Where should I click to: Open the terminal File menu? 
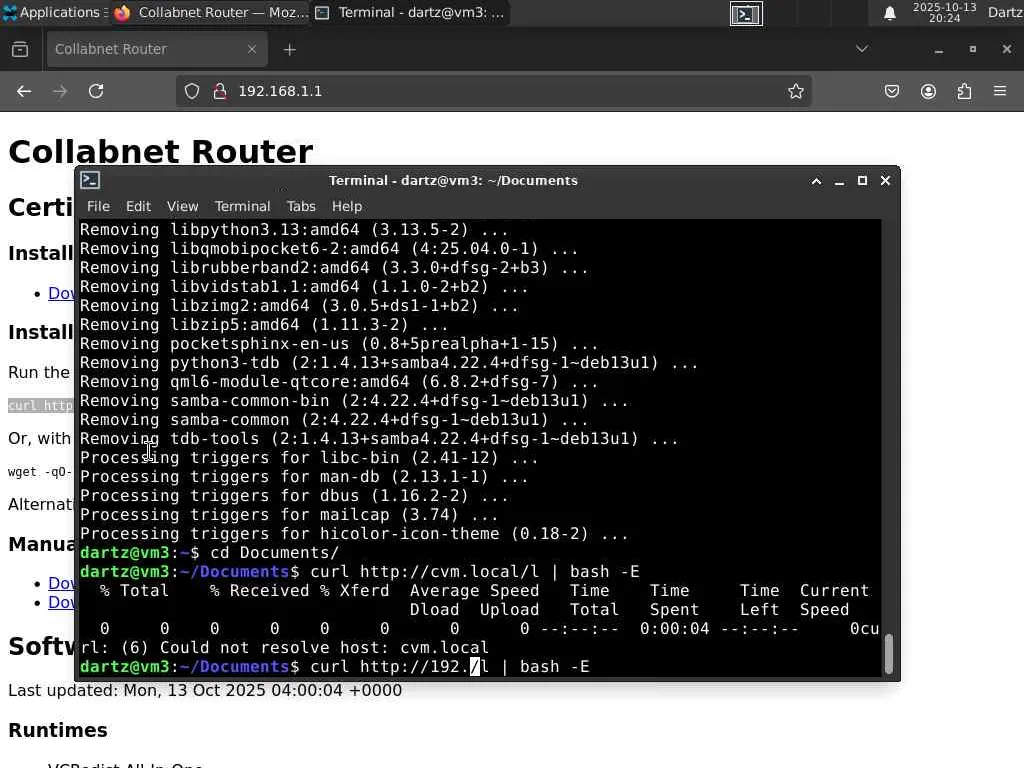click(x=98, y=206)
